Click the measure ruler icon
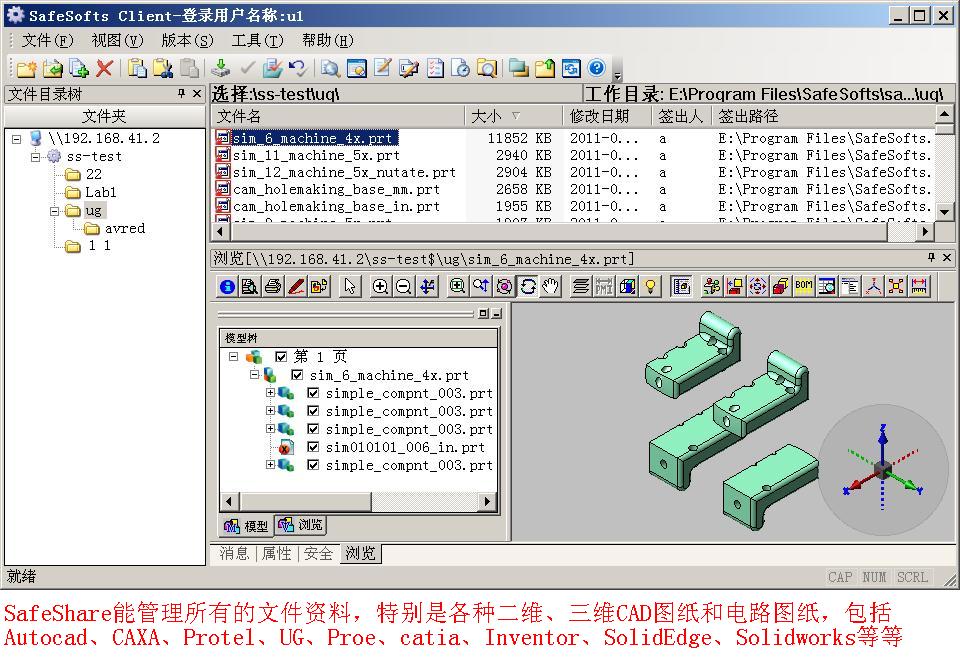 919,286
